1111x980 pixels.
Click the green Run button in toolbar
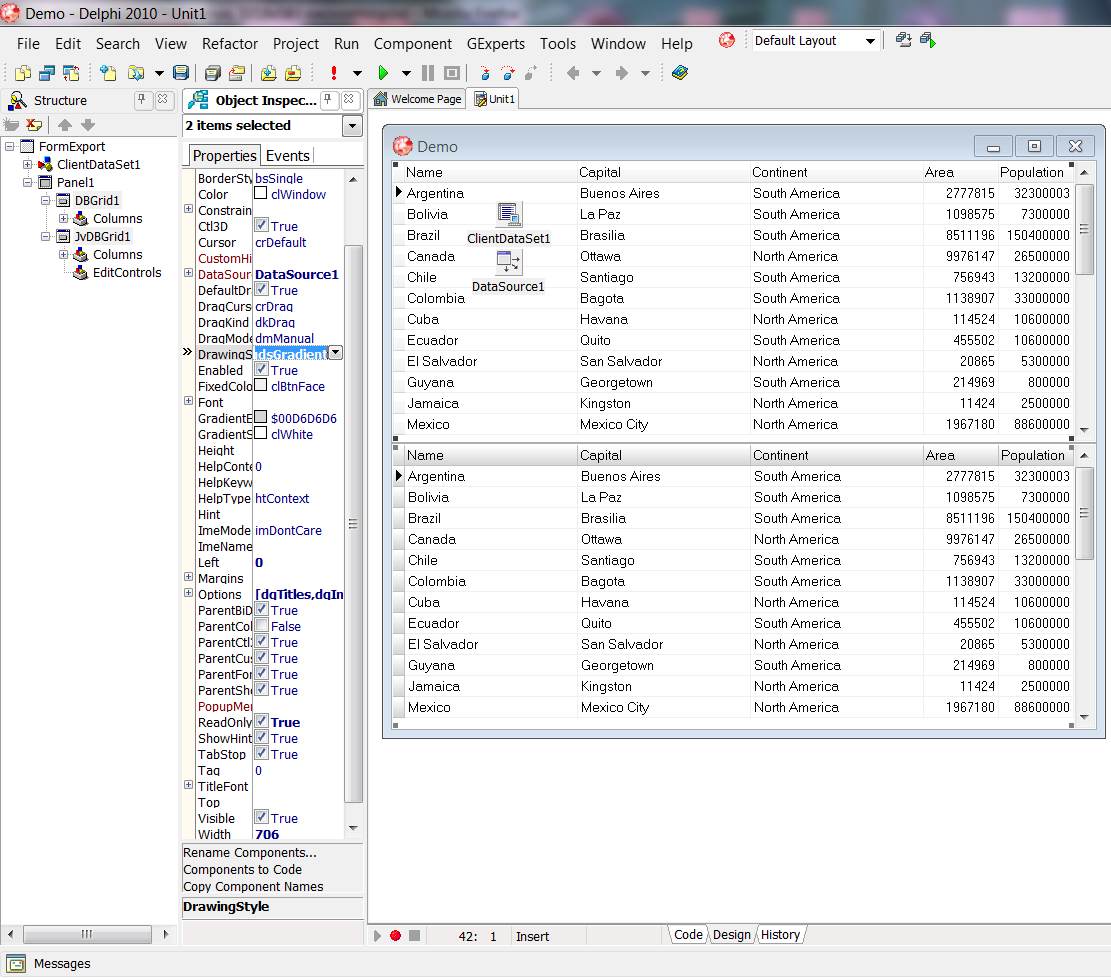382,73
